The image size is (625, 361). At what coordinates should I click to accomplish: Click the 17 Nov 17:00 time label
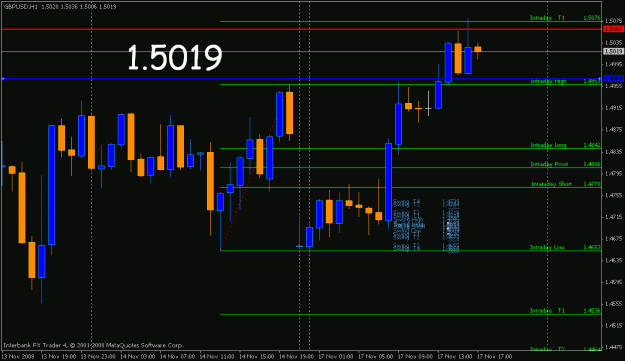coord(494,356)
